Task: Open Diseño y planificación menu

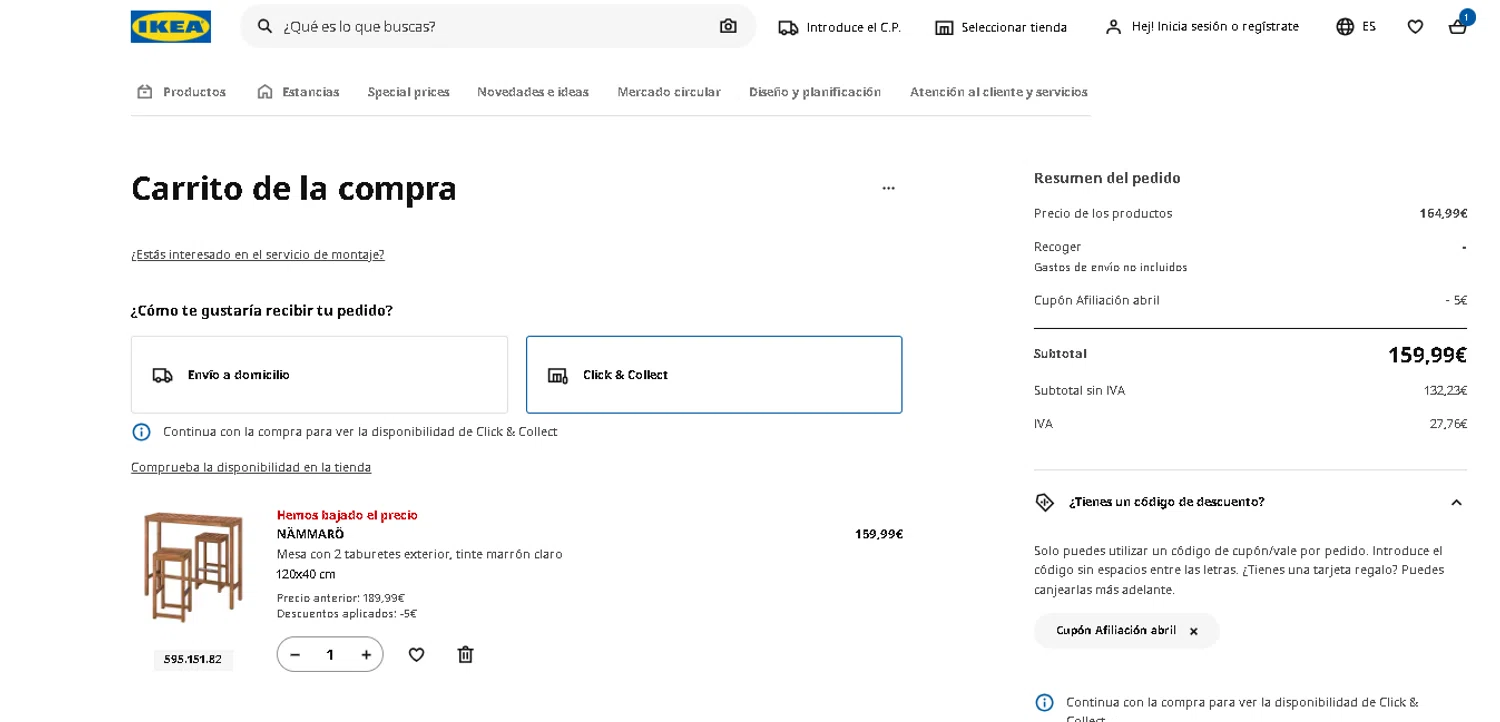Action: (x=815, y=92)
